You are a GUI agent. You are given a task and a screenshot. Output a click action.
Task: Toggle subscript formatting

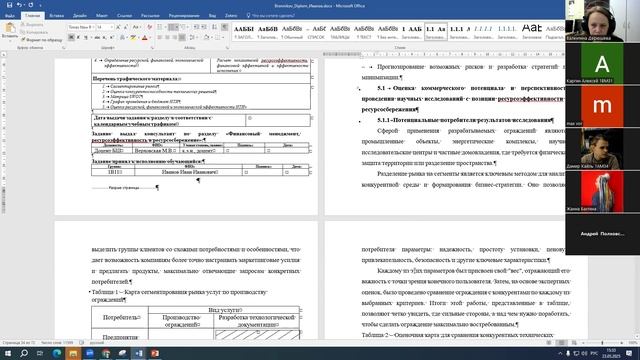[104, 38]
